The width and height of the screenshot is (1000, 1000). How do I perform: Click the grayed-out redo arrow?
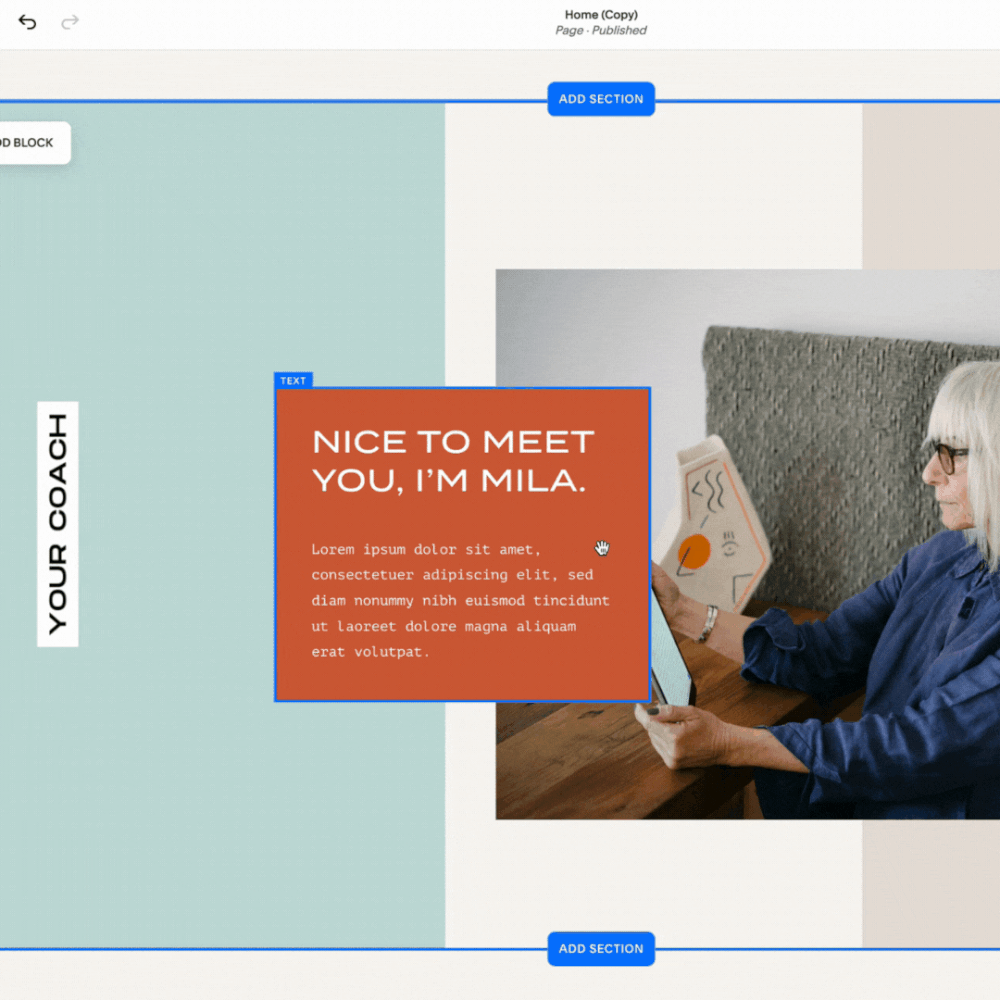69,22
